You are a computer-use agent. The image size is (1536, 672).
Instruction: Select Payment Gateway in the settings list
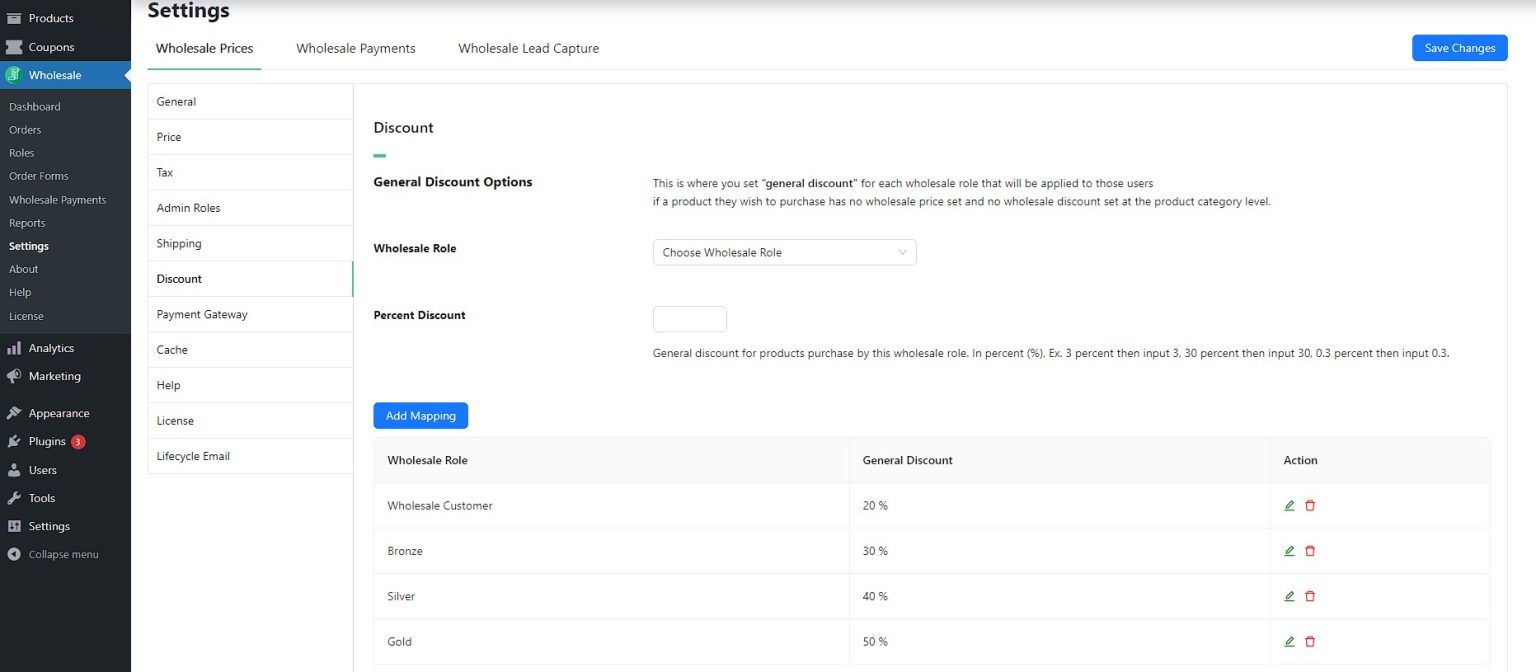pyautogui.click(x=202, y=313)
